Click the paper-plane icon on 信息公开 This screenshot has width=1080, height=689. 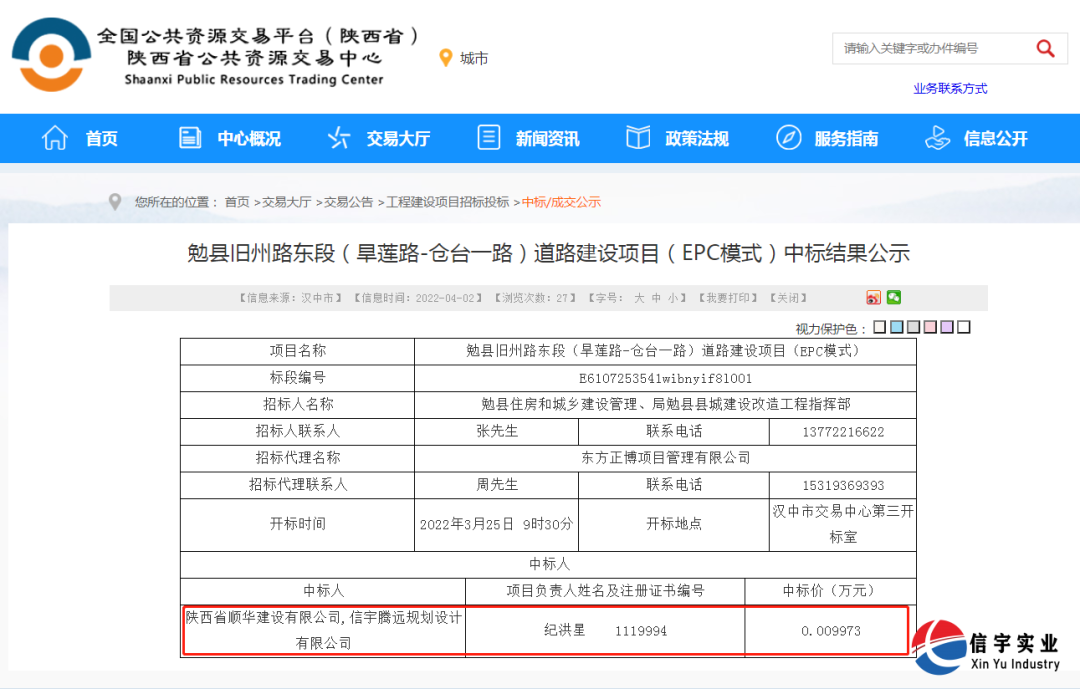click(937, 138)
